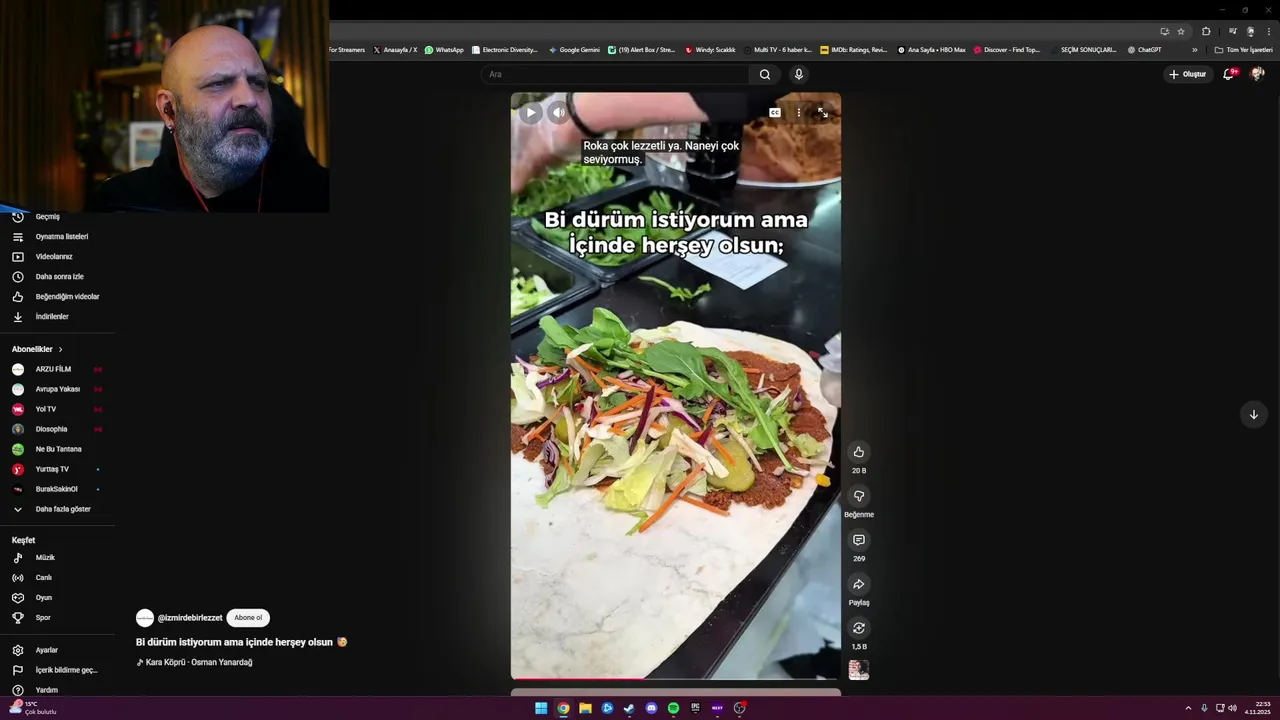Open the Kara Köprü - Osman Yanardağ sound
This screenshot has width=1280, height=720.
194,662
